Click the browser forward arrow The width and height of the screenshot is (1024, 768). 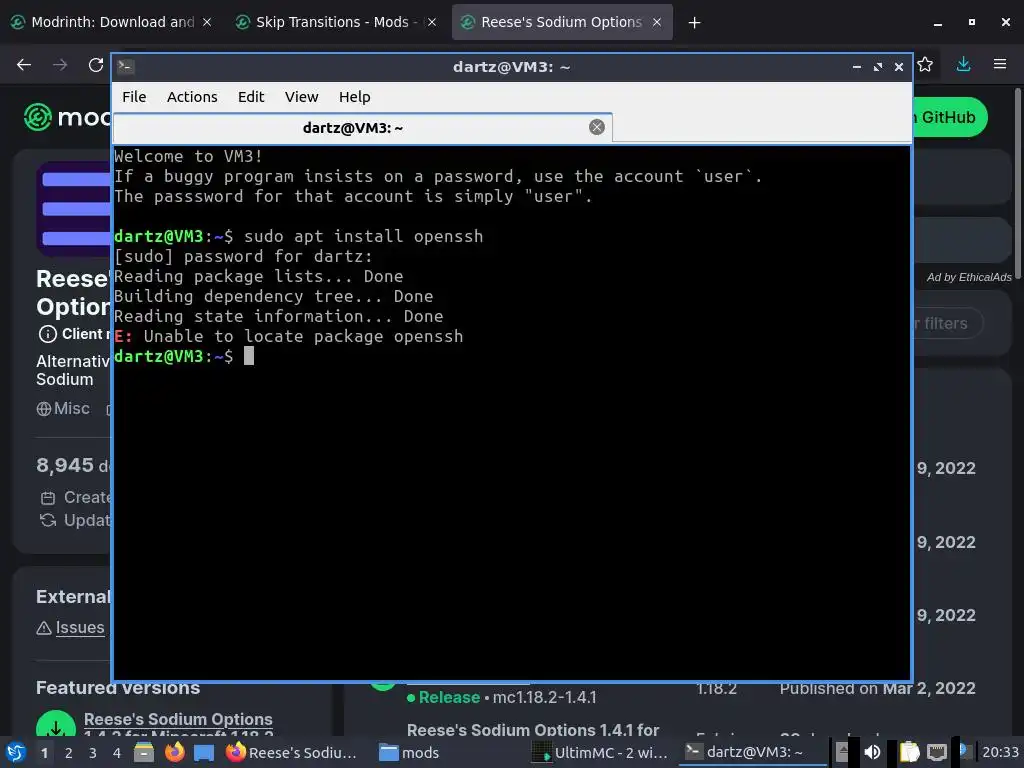60,65
